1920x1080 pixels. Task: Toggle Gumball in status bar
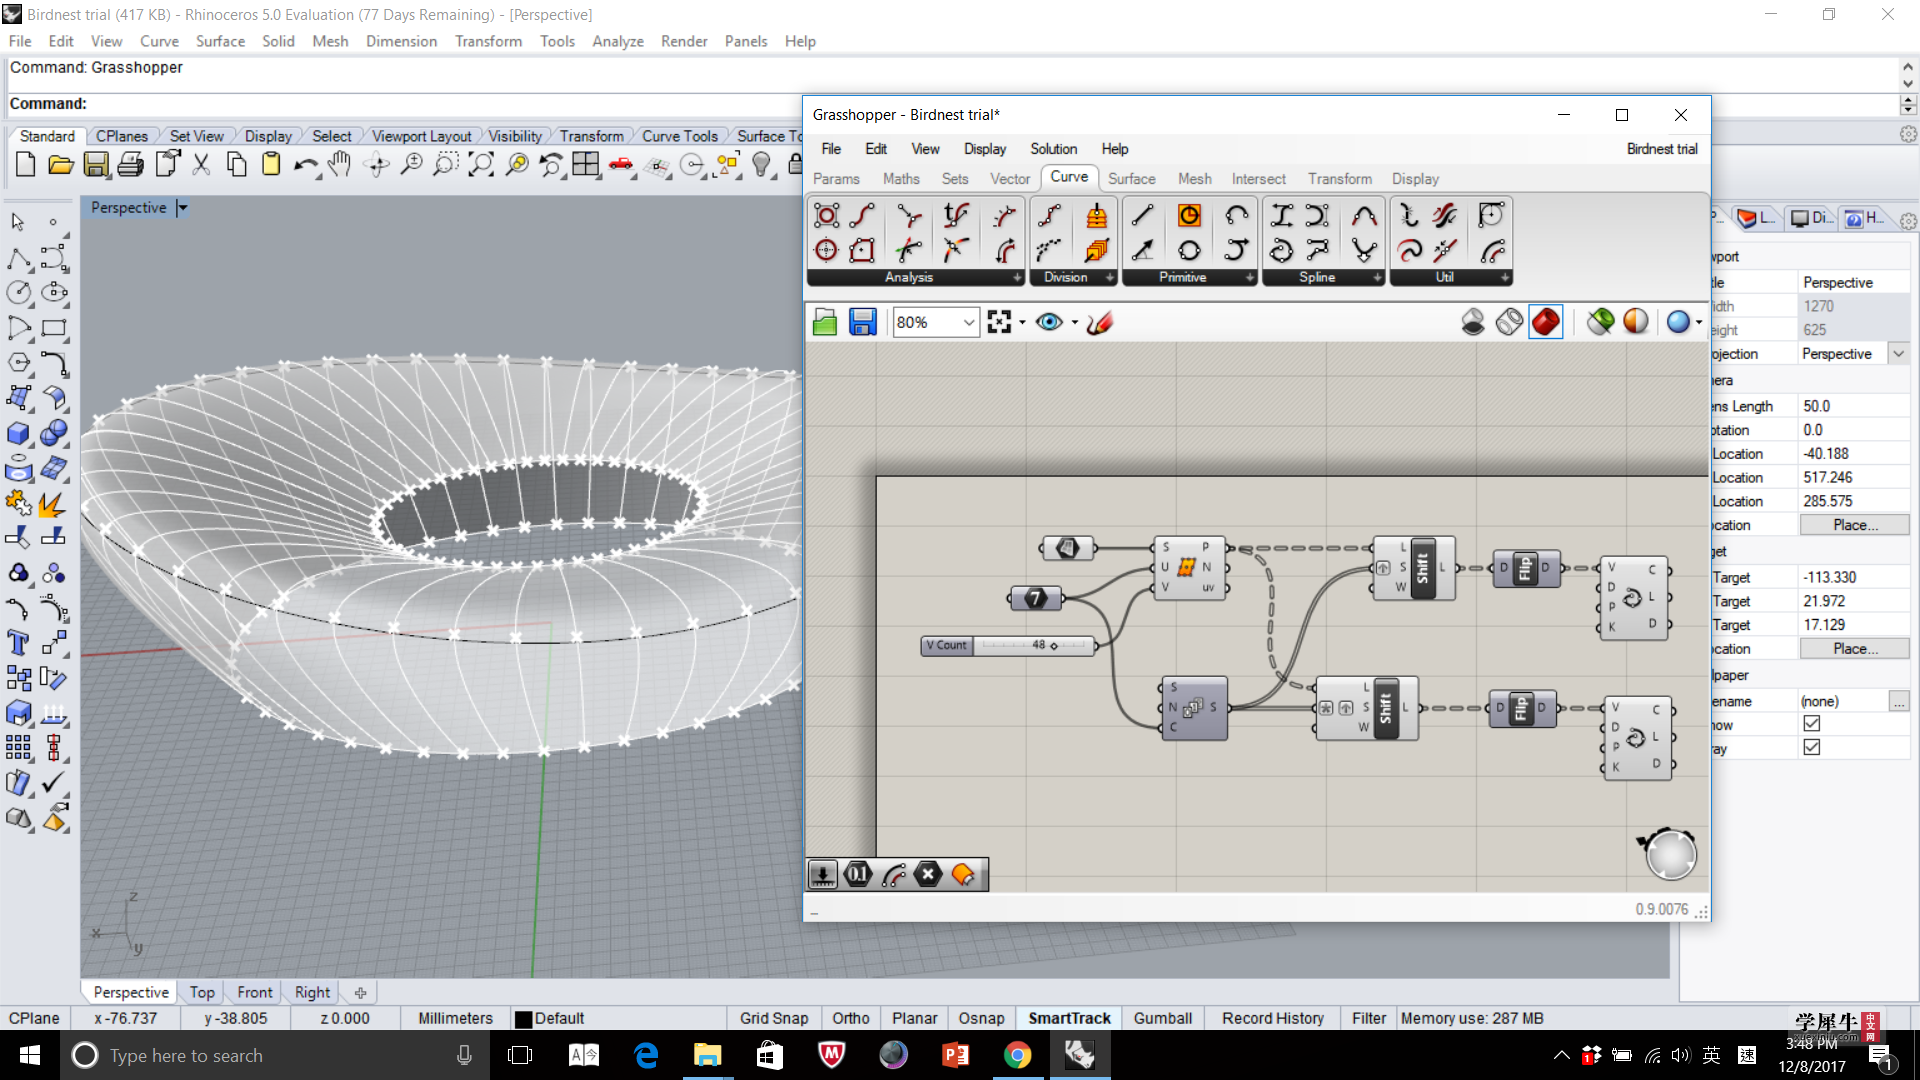point(1163,1018)
